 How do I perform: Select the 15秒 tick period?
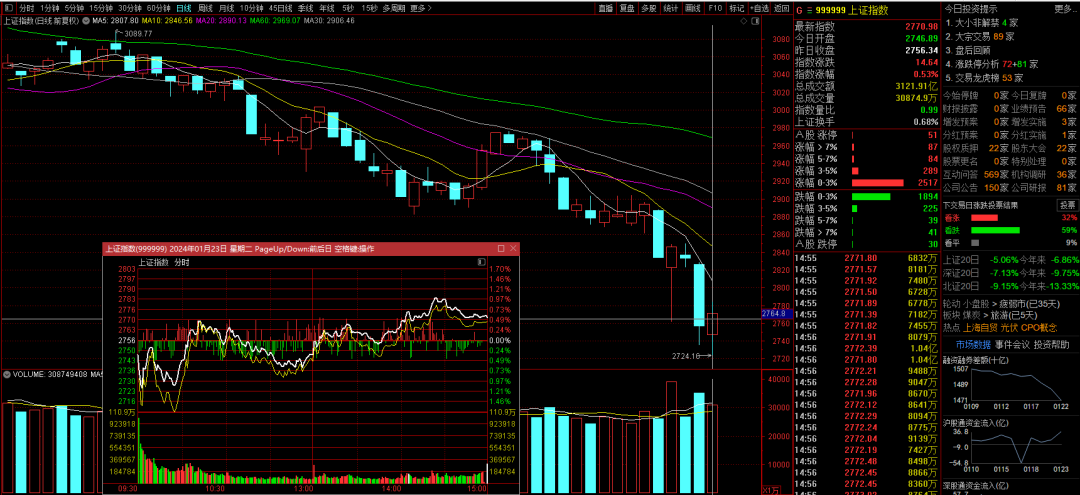[370, 8]
